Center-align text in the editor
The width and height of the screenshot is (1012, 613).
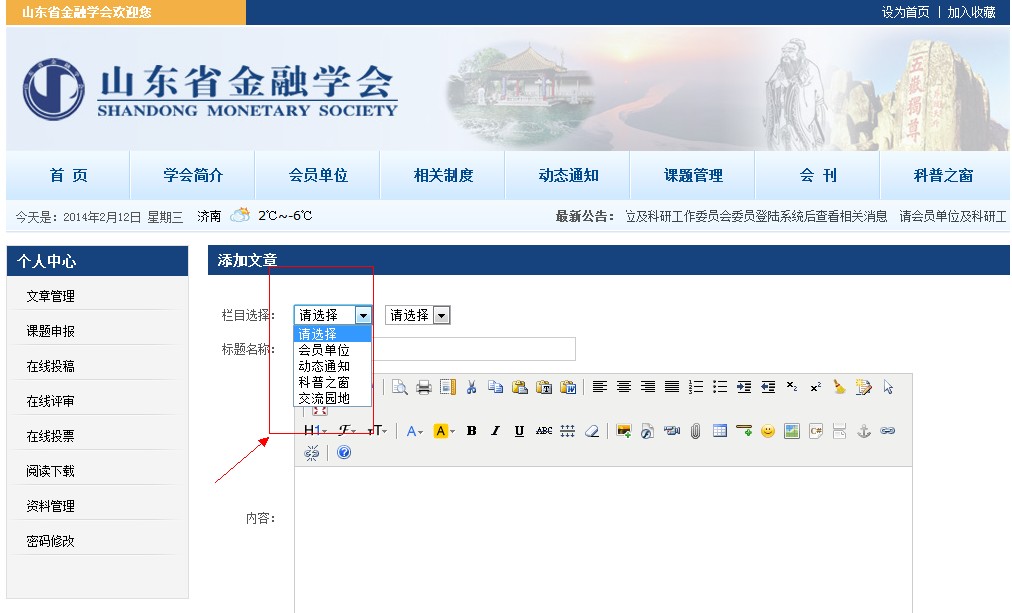(x=623, y=387)
